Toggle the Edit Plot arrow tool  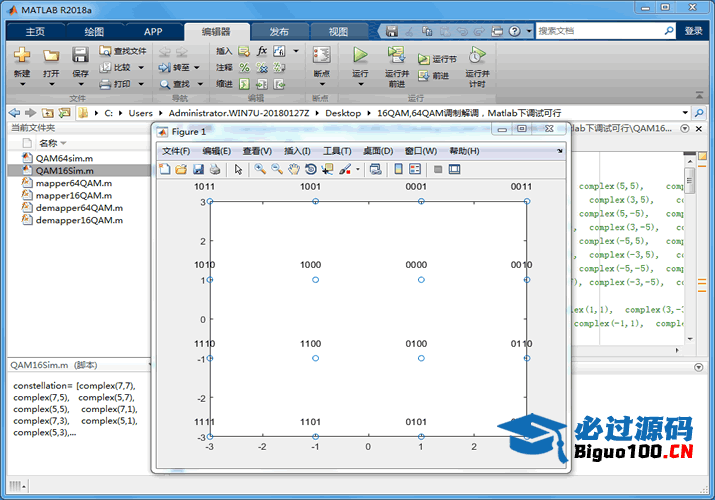[239, 169]
